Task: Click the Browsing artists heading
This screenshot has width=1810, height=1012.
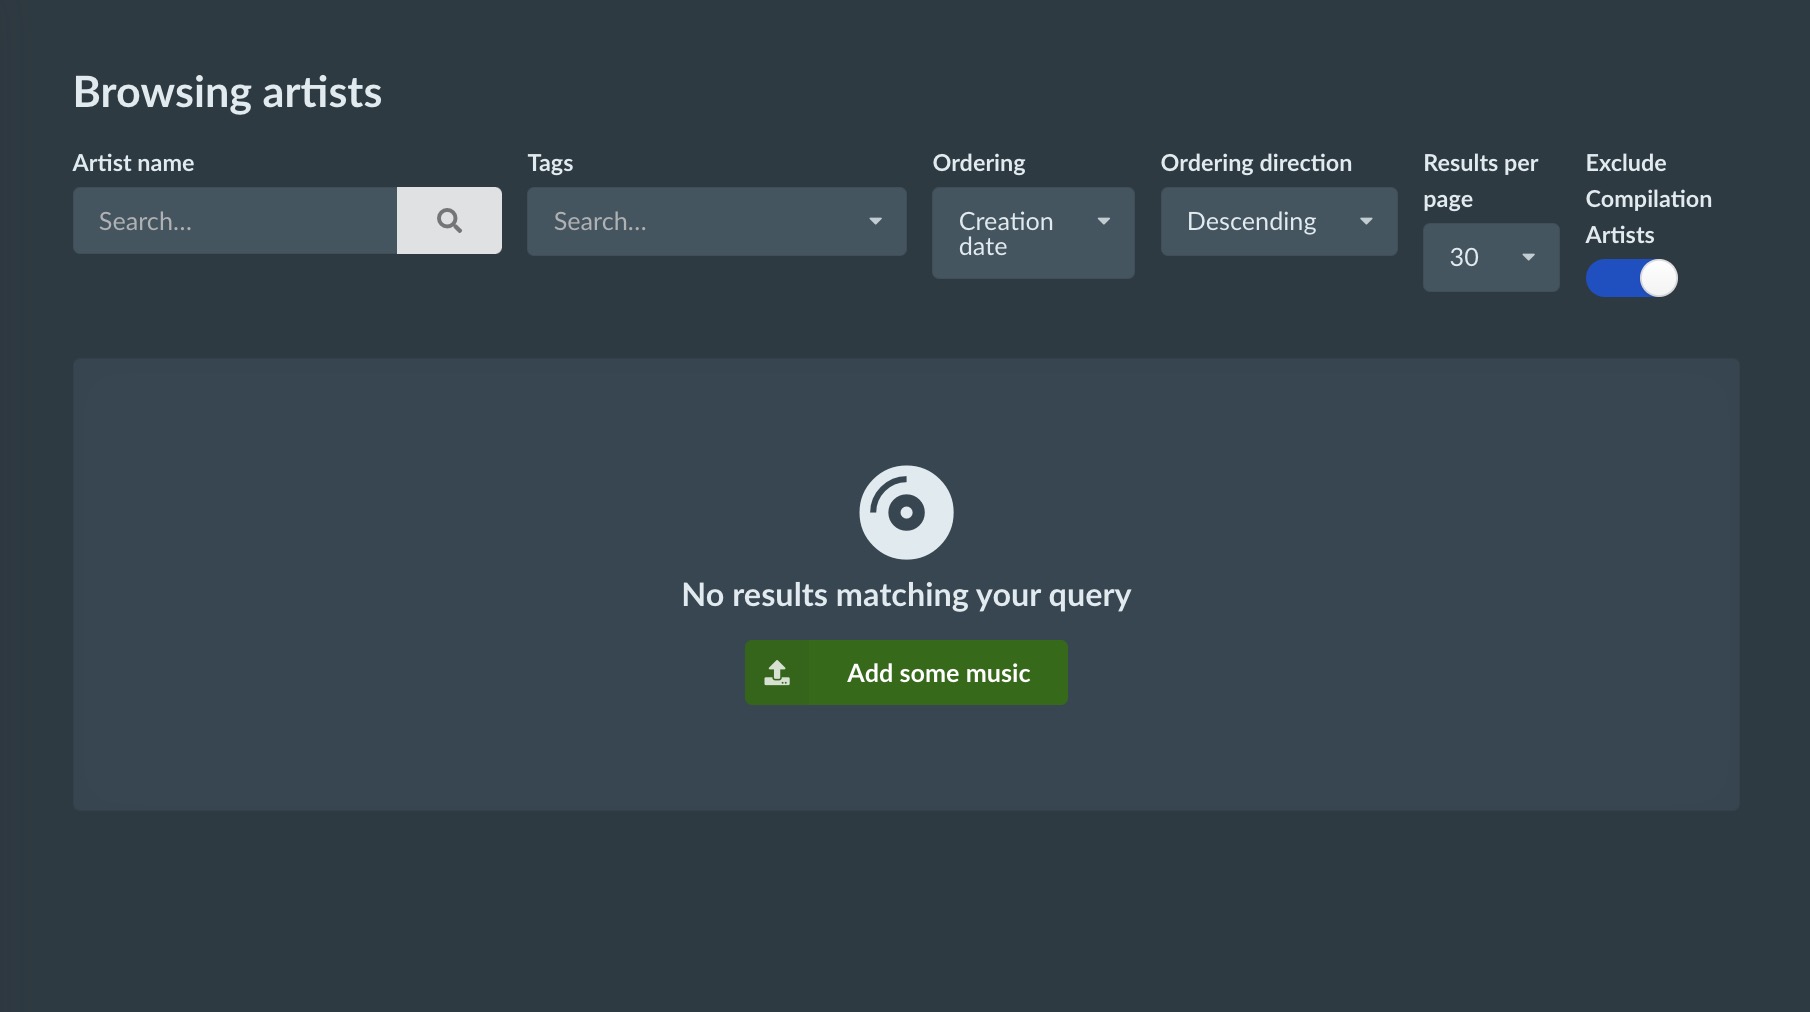Action: coord(227,92)
